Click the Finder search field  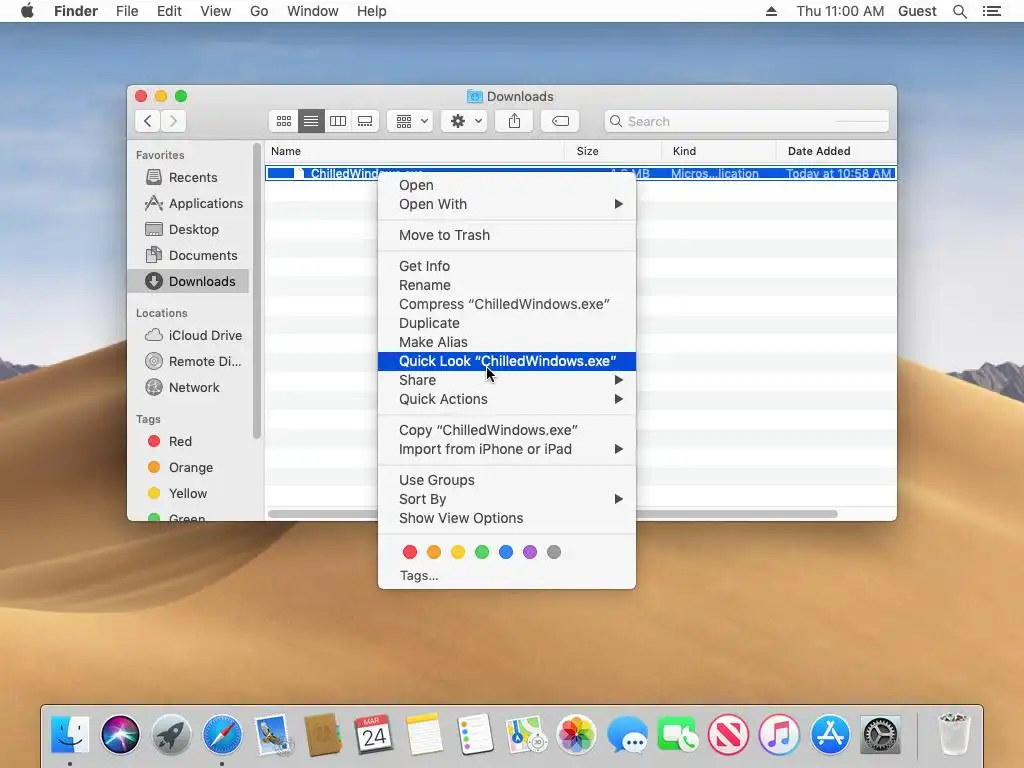click(x=747, y=121)
